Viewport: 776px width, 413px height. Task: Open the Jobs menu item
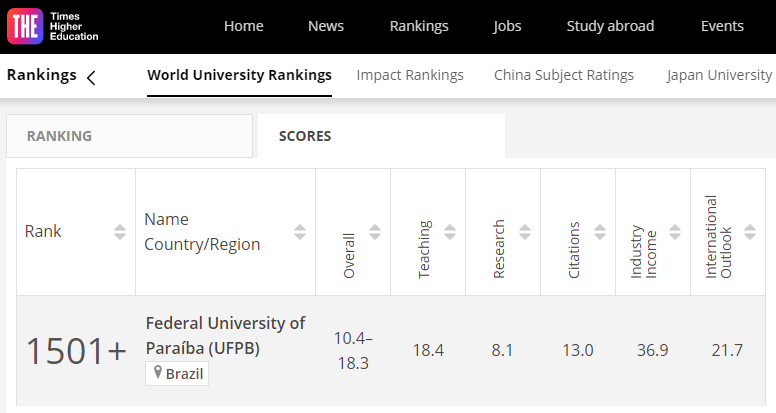(x=507, y=26)
